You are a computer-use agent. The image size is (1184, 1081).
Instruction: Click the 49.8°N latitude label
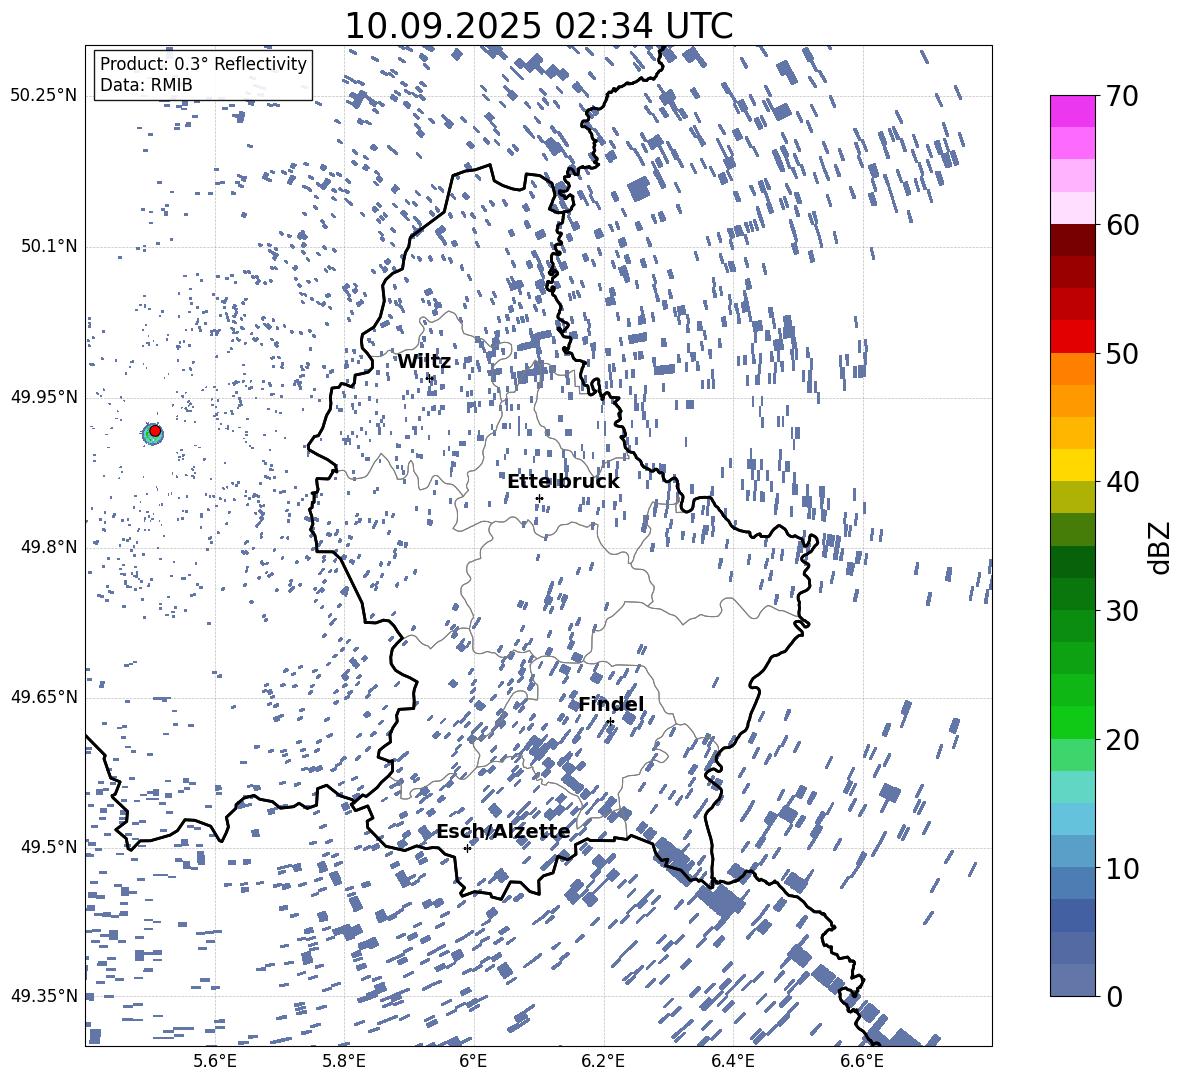(x=49, y=547)
